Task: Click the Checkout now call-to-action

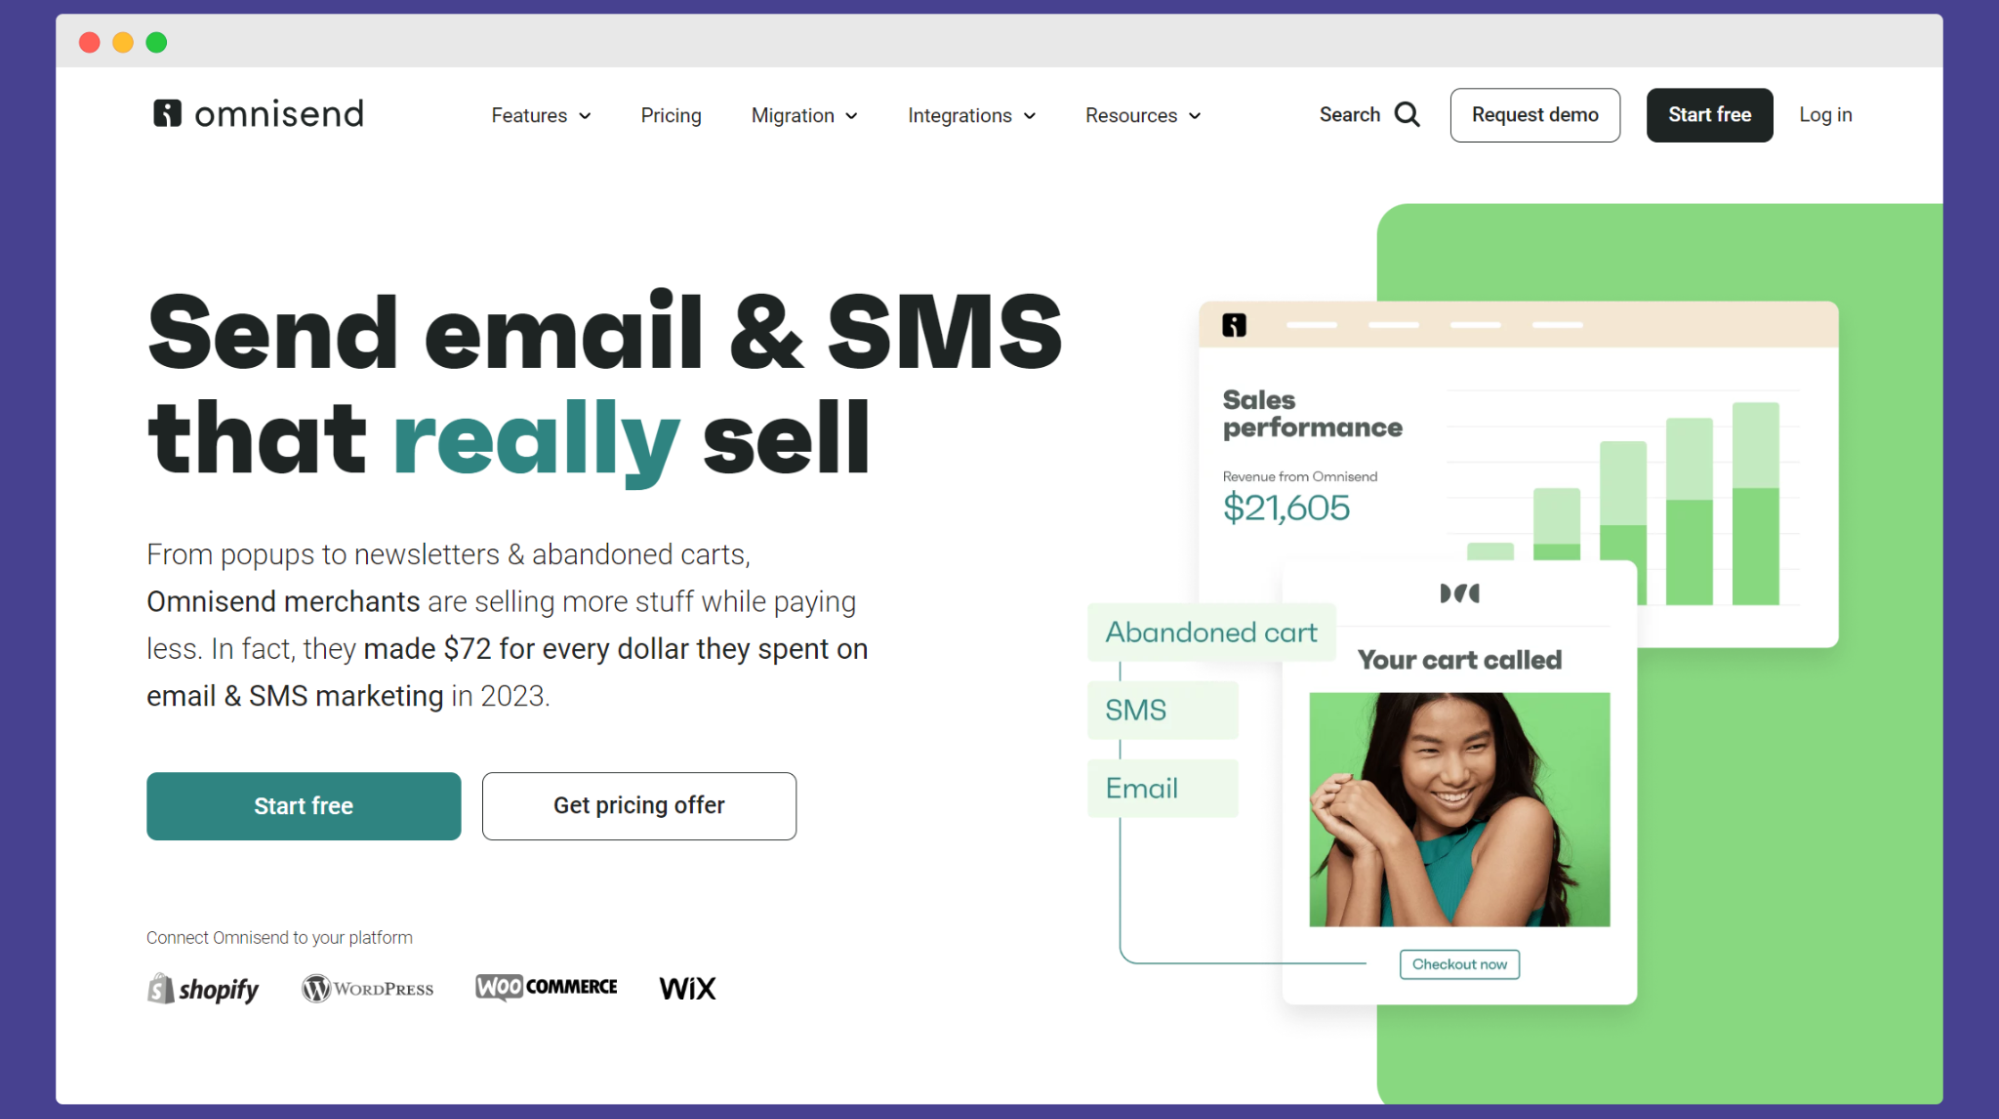Action: 1459,964
